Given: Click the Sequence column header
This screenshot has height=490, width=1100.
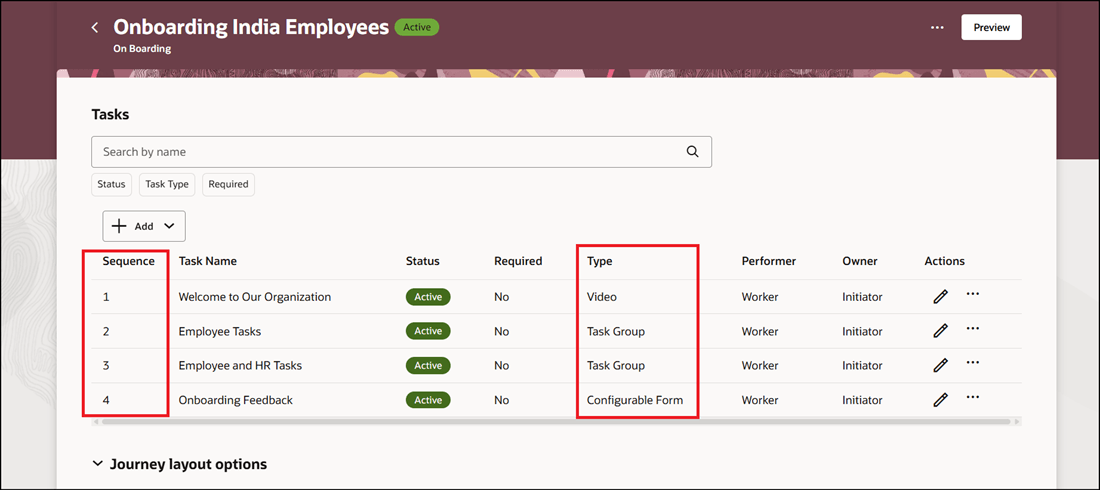Looking at the screenshot, I should (x=128, y=261).
